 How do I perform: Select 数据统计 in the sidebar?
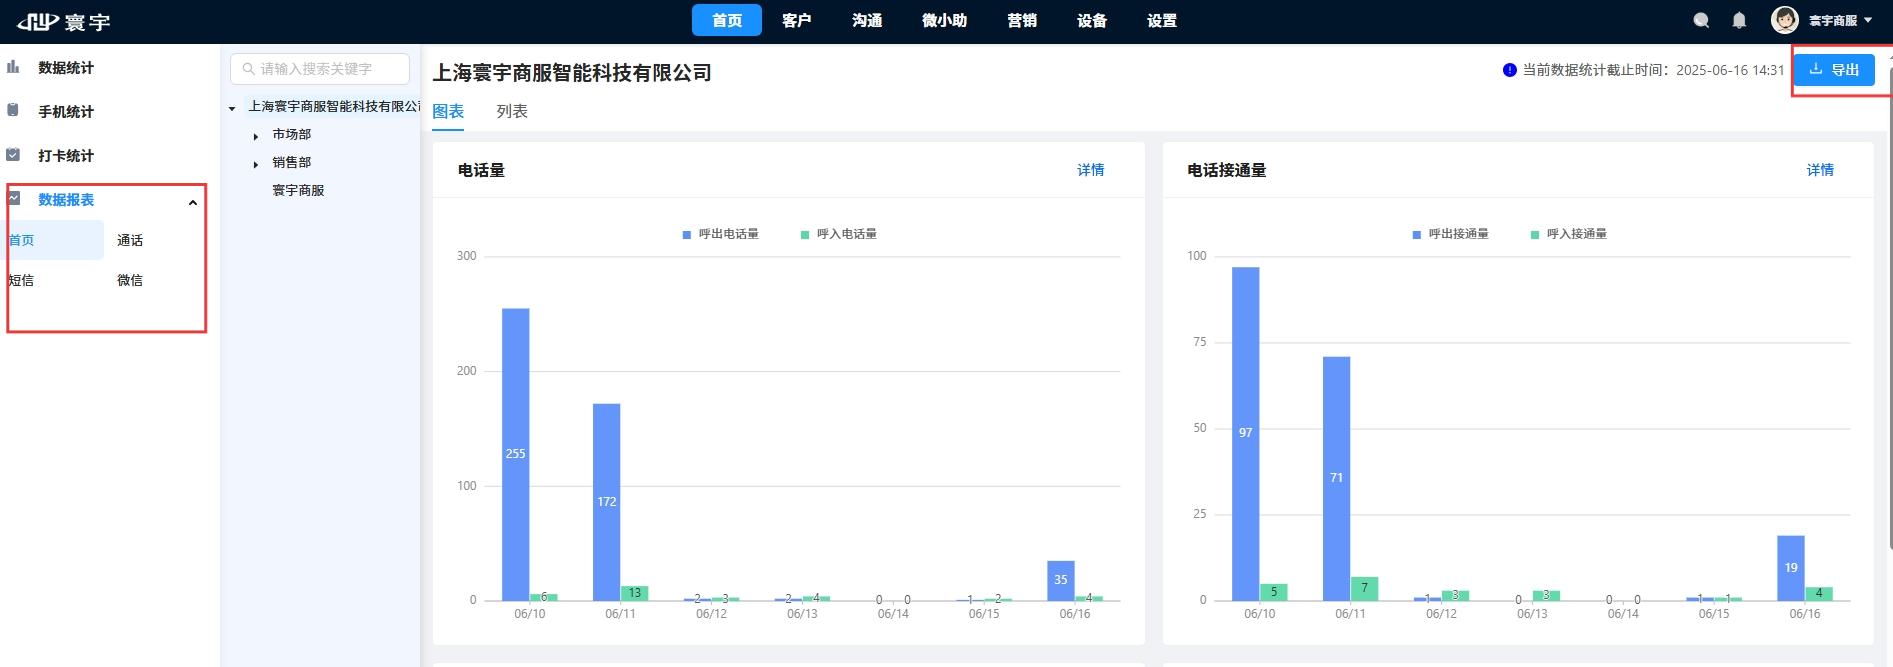[66, 68]
